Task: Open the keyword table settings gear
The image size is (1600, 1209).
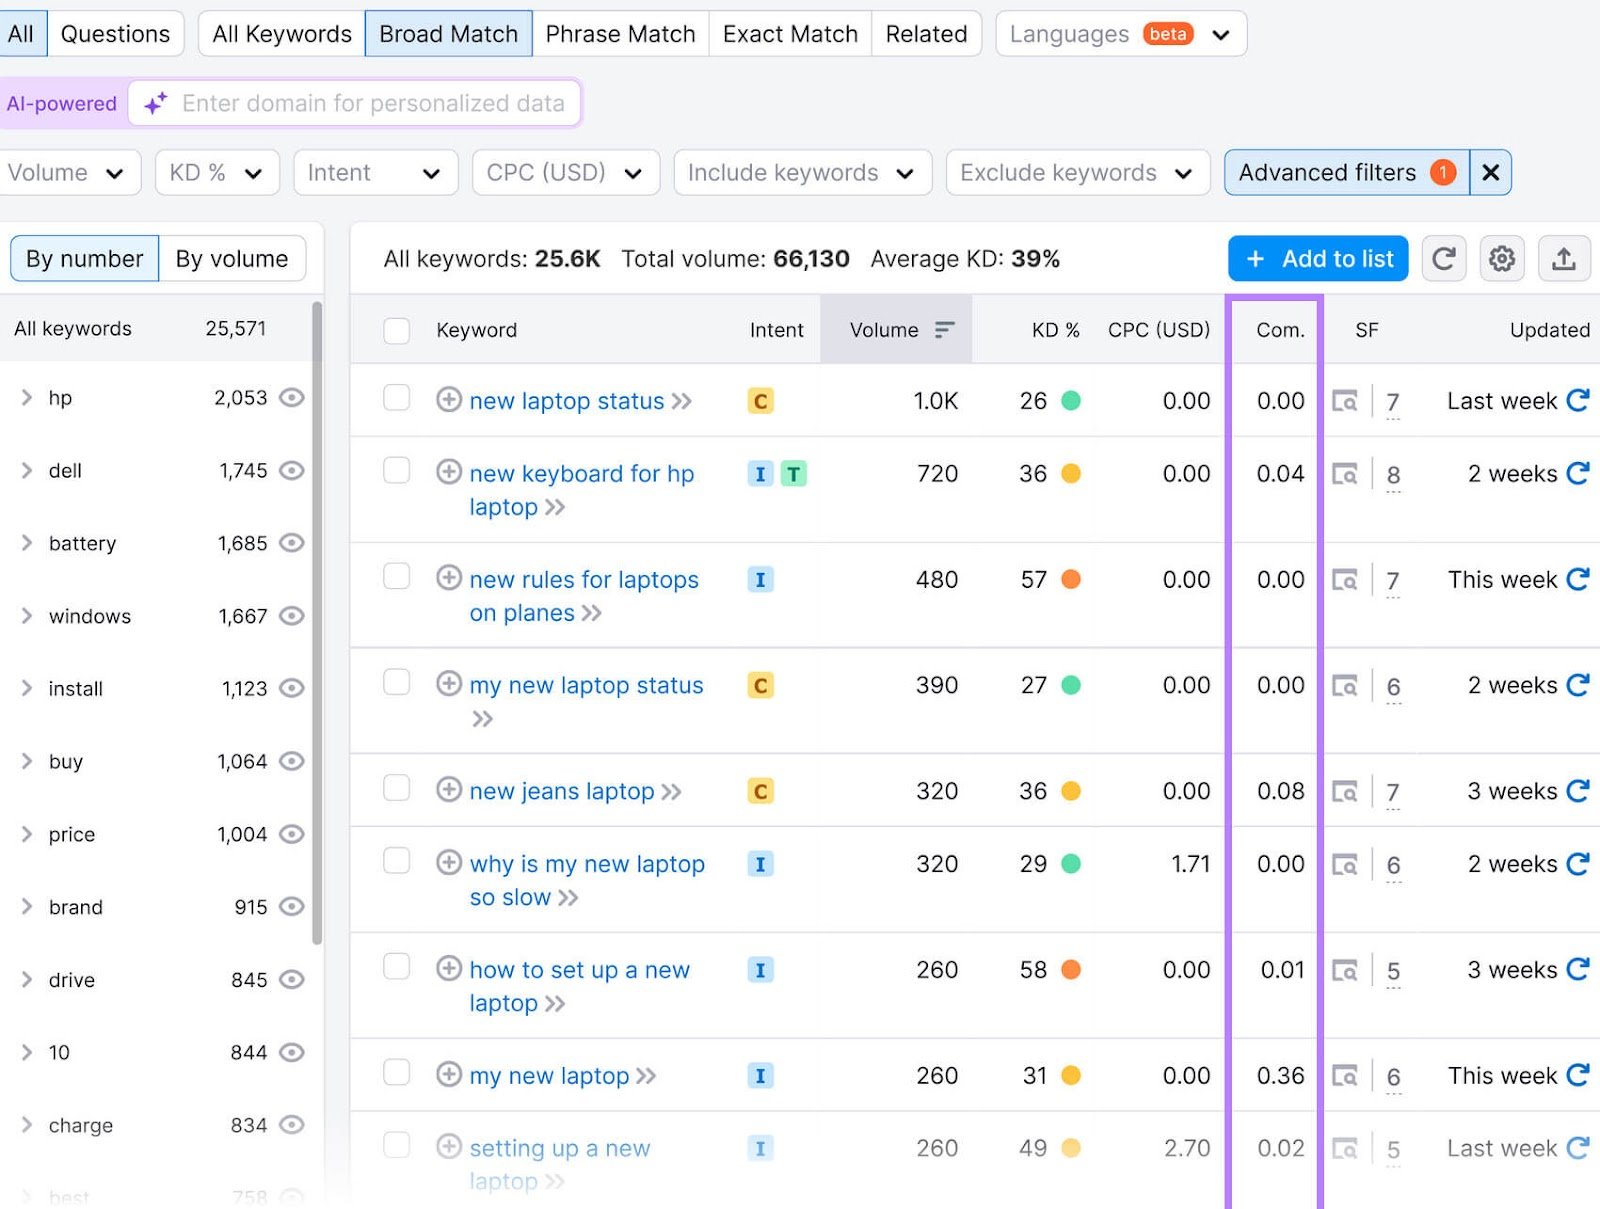Action: coord(1501,258)
